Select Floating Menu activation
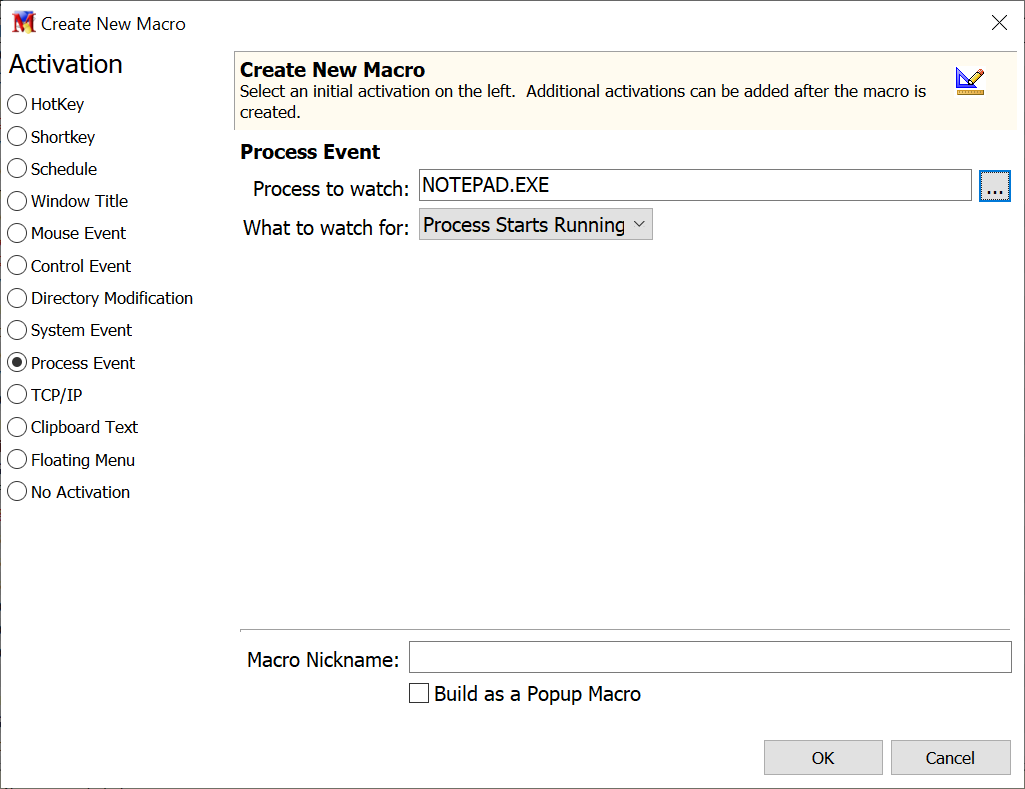This screenshot has width=1025, height=789. coord(17,460)
